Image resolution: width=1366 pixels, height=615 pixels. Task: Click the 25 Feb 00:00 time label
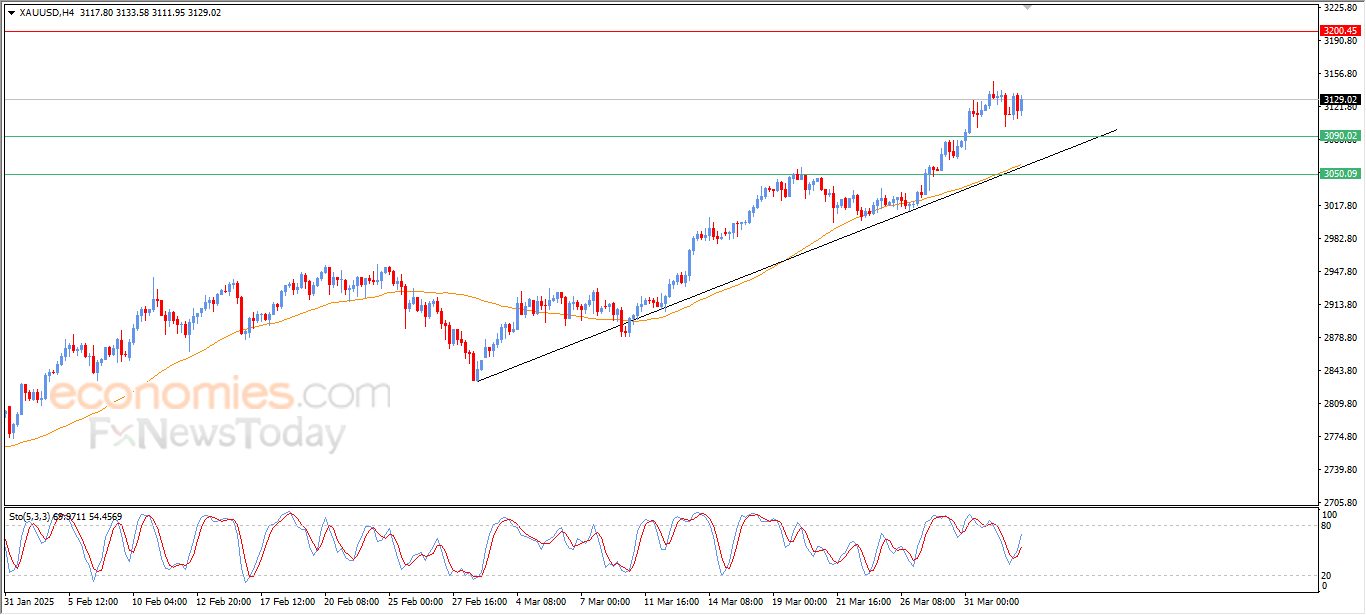pyautogui.click(x=414, y=602)
